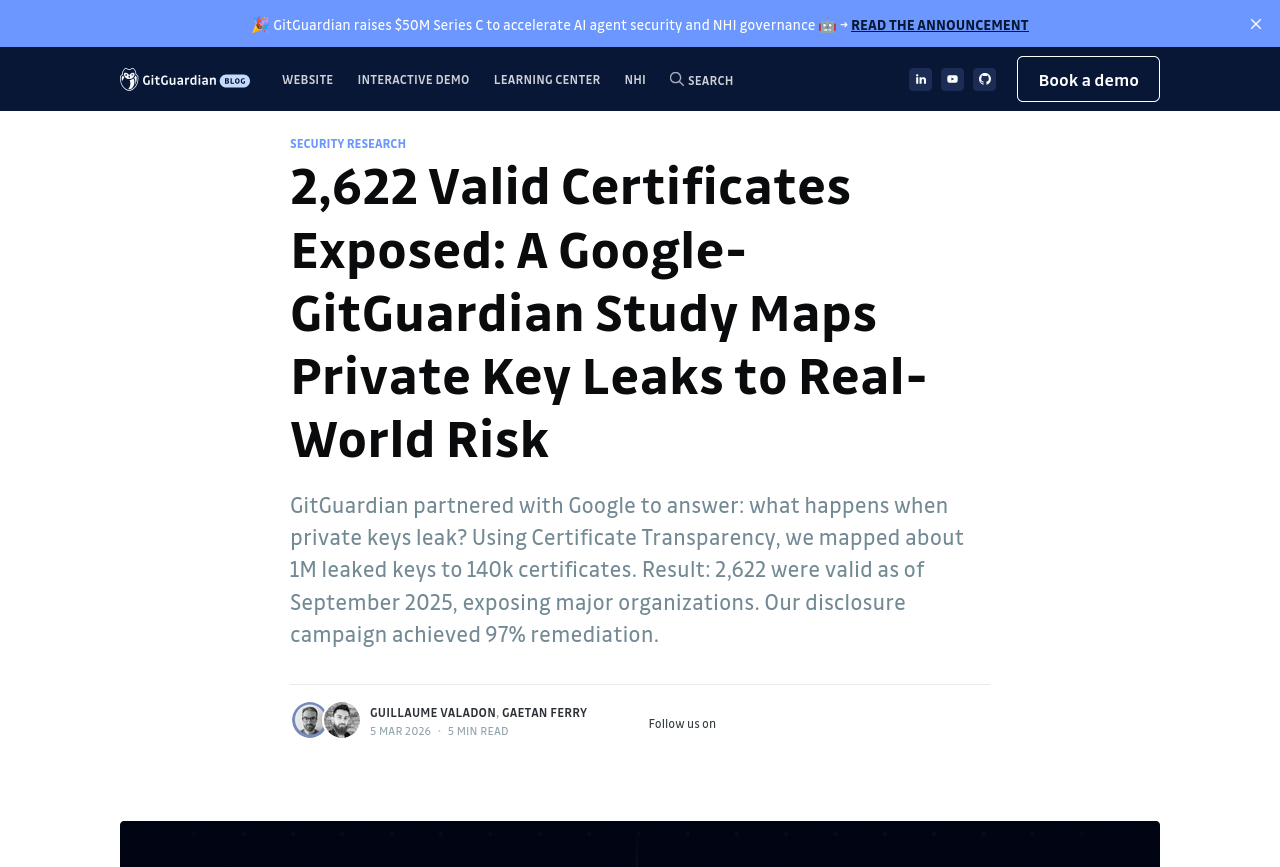
Task: Go to INTERACTIVE DEMO in navigation
Action: tap(413, 80)
